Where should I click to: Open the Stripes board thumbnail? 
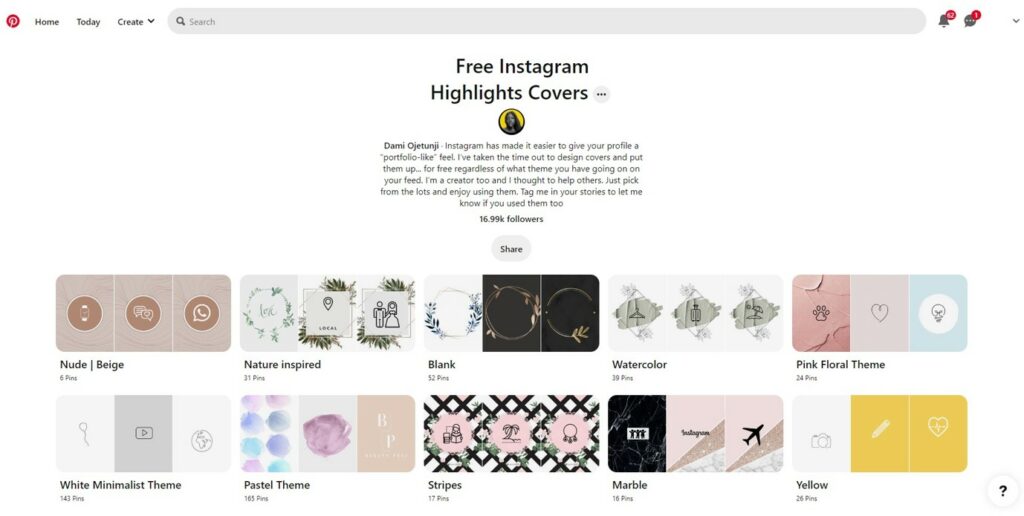point(511,434)
